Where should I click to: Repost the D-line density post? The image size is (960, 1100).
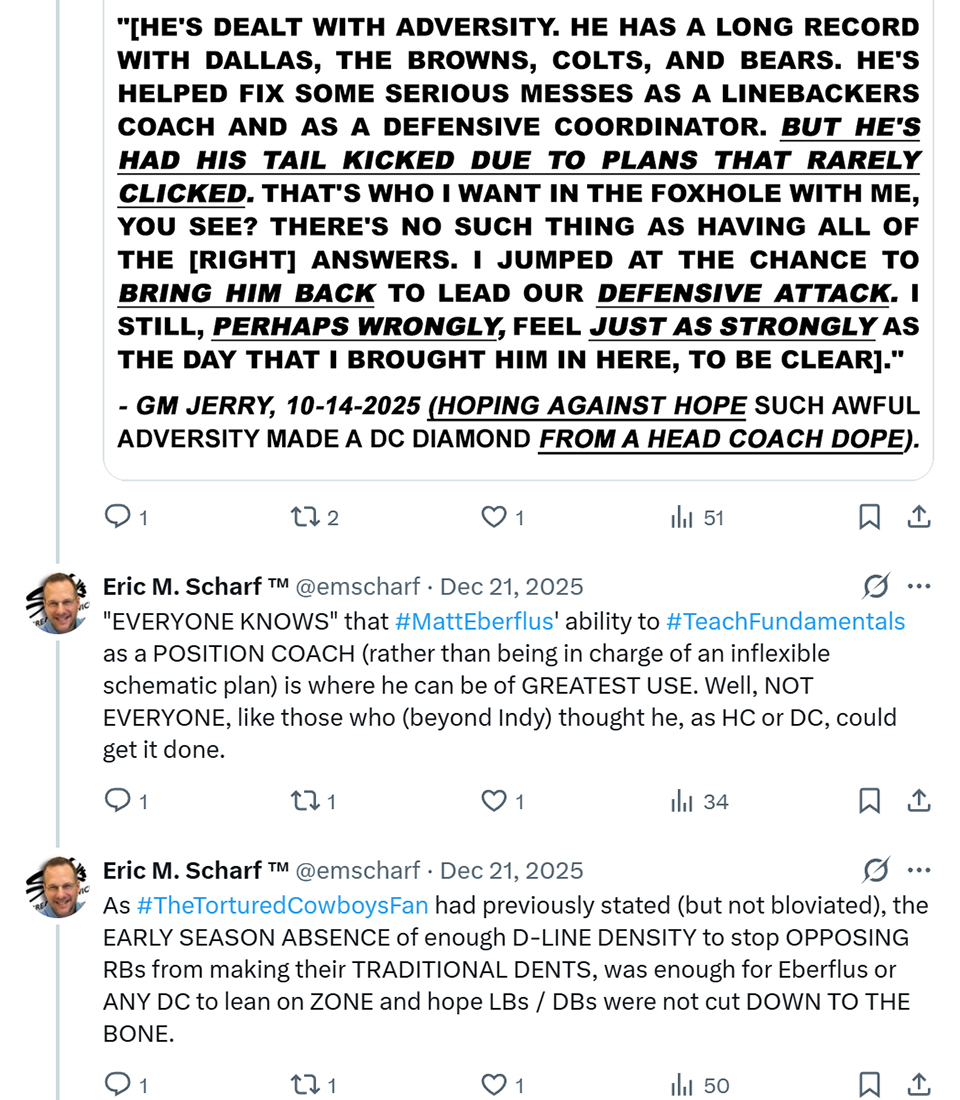pos(302,1085)
